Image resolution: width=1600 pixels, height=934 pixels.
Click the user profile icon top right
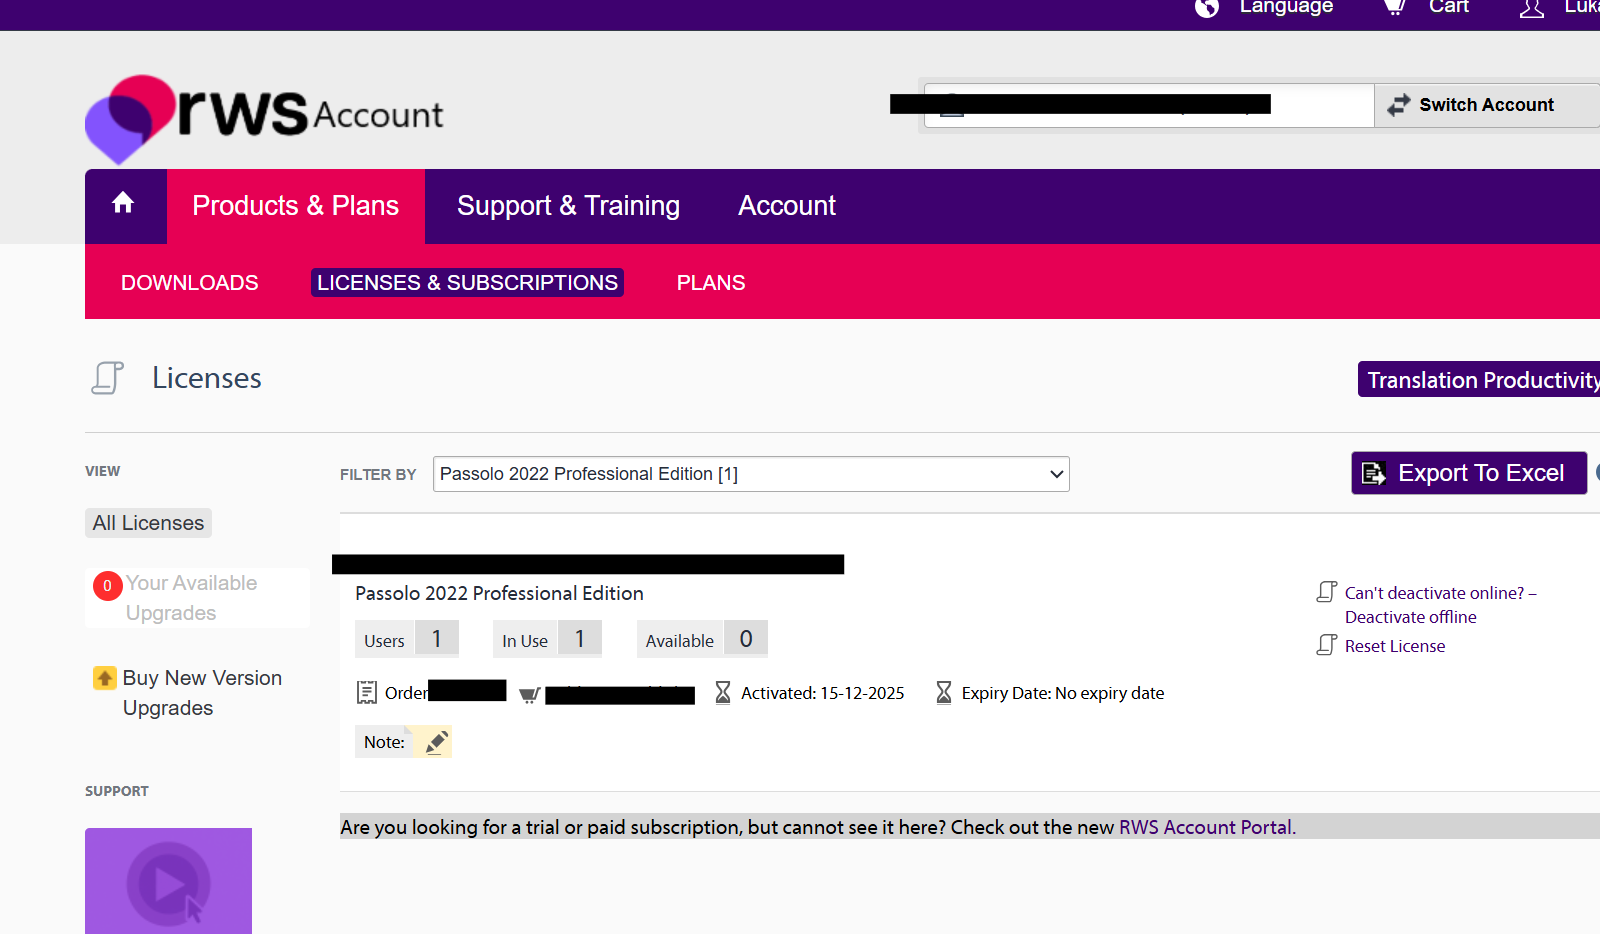coord(1530,8)
